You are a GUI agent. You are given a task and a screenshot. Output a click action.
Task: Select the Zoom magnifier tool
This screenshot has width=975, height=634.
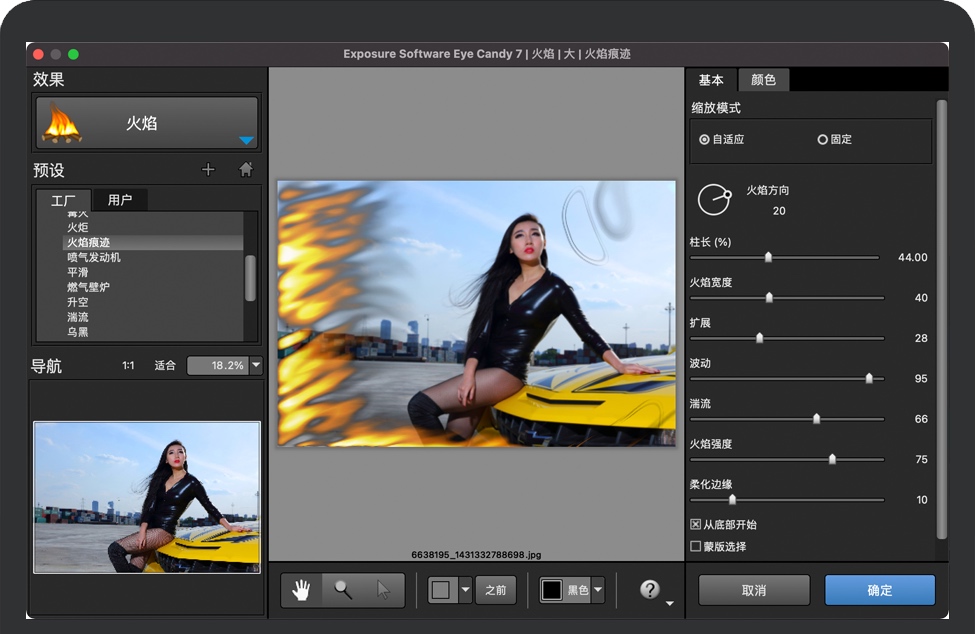coord(343,590)
